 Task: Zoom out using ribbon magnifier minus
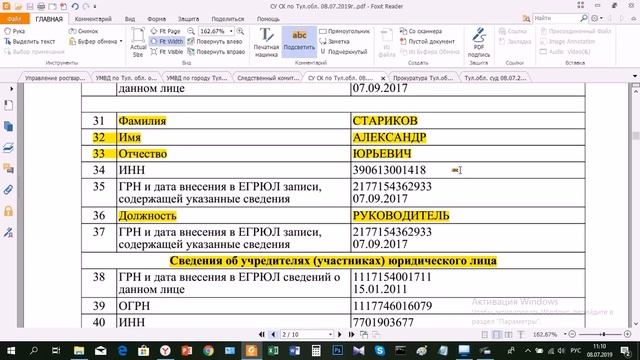click(x=191, y=31)
